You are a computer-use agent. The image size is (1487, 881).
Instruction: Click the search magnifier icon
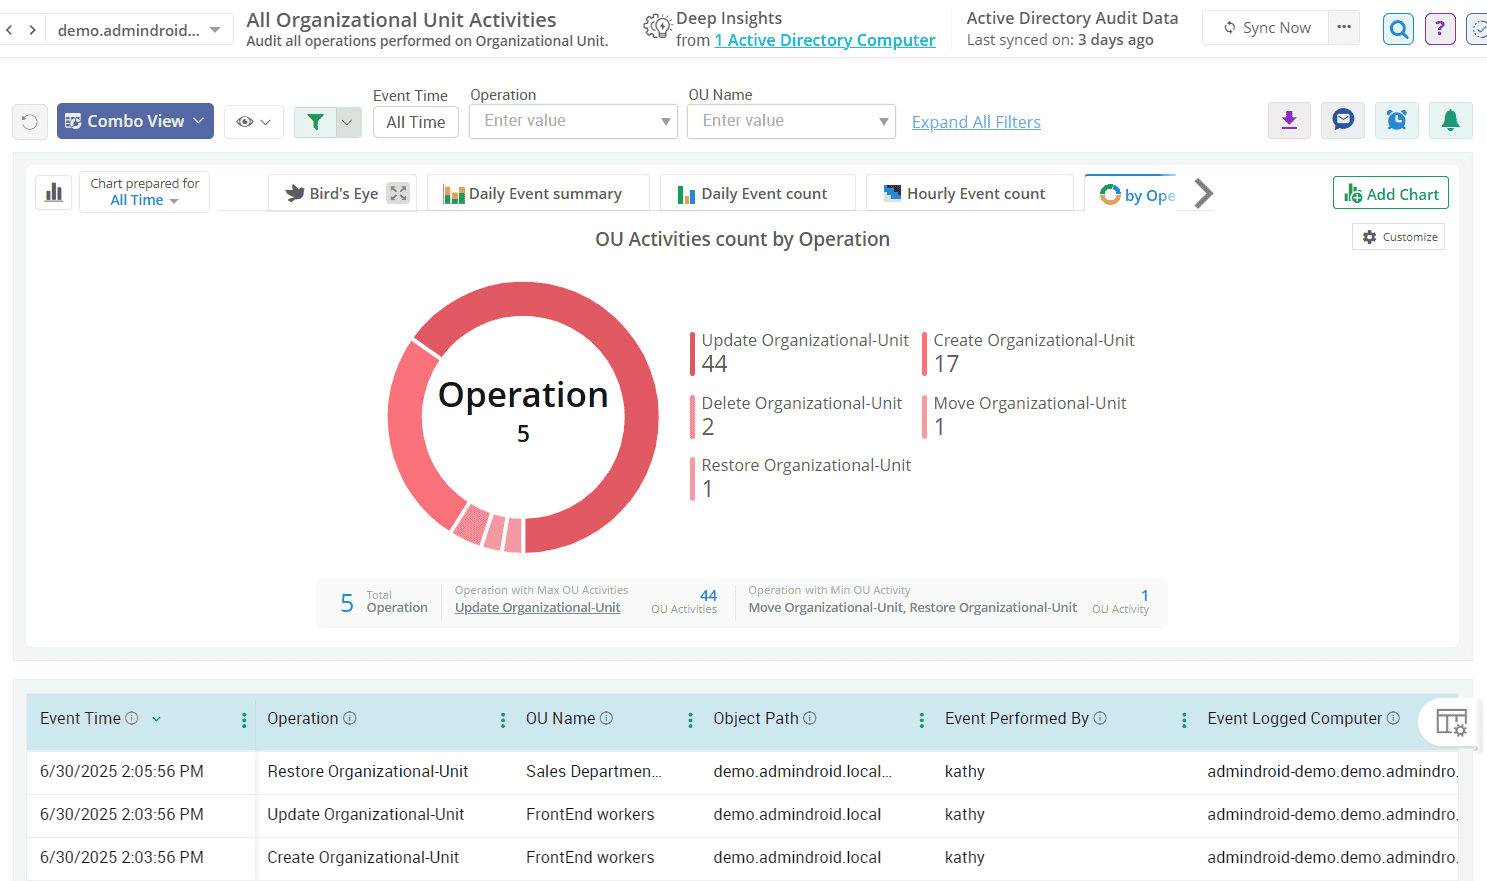click(1398, 29)
